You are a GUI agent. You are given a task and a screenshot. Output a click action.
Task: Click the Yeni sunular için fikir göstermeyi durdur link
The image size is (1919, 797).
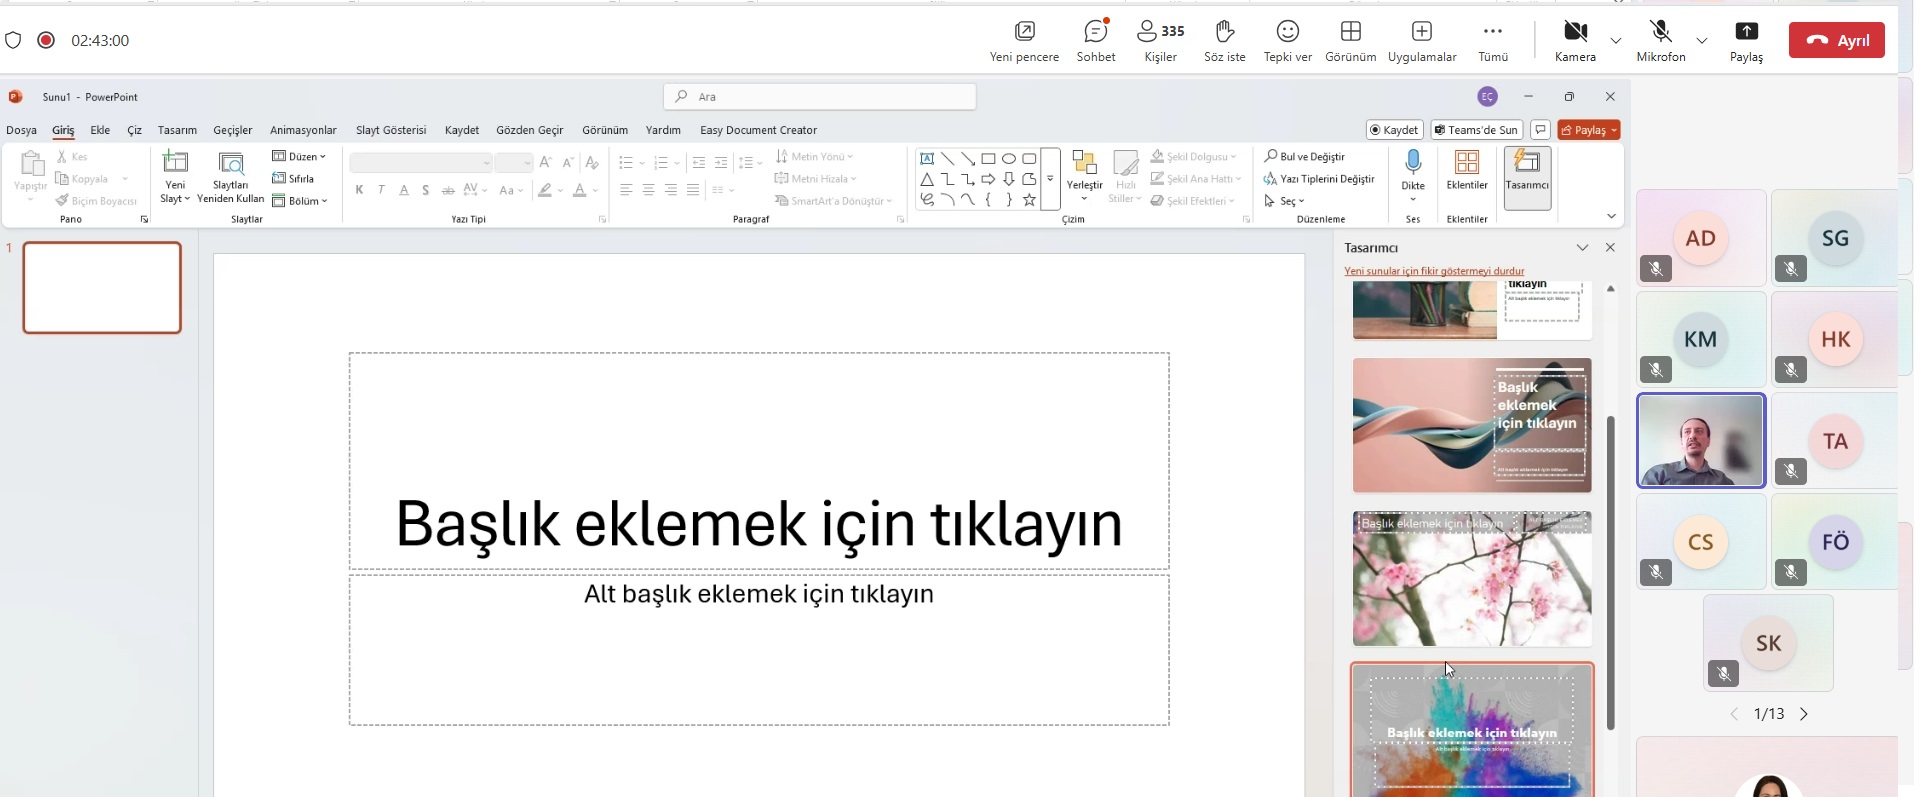pos(1434,271)
